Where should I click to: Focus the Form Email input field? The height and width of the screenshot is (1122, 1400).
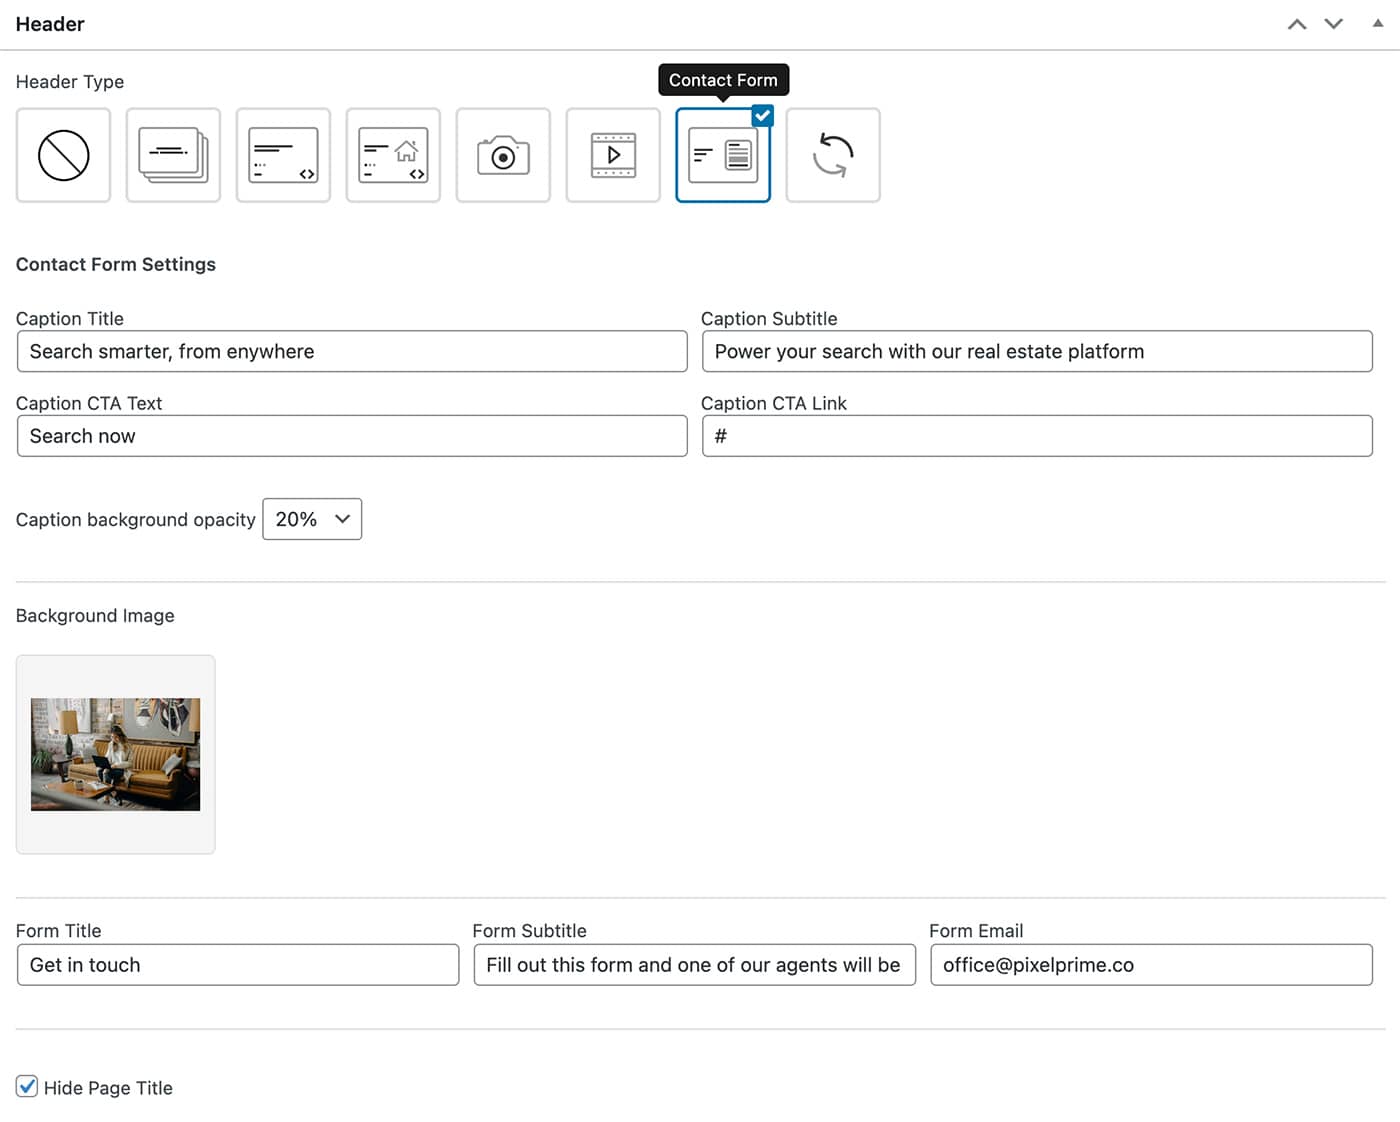coord(1151,965)
